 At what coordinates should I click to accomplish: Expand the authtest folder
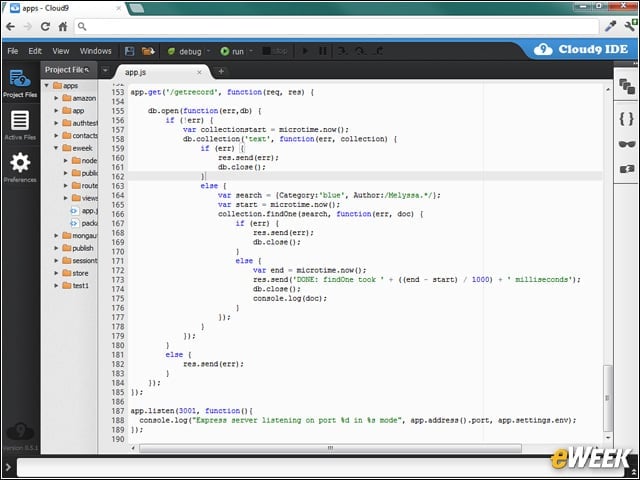click(56, 123)
